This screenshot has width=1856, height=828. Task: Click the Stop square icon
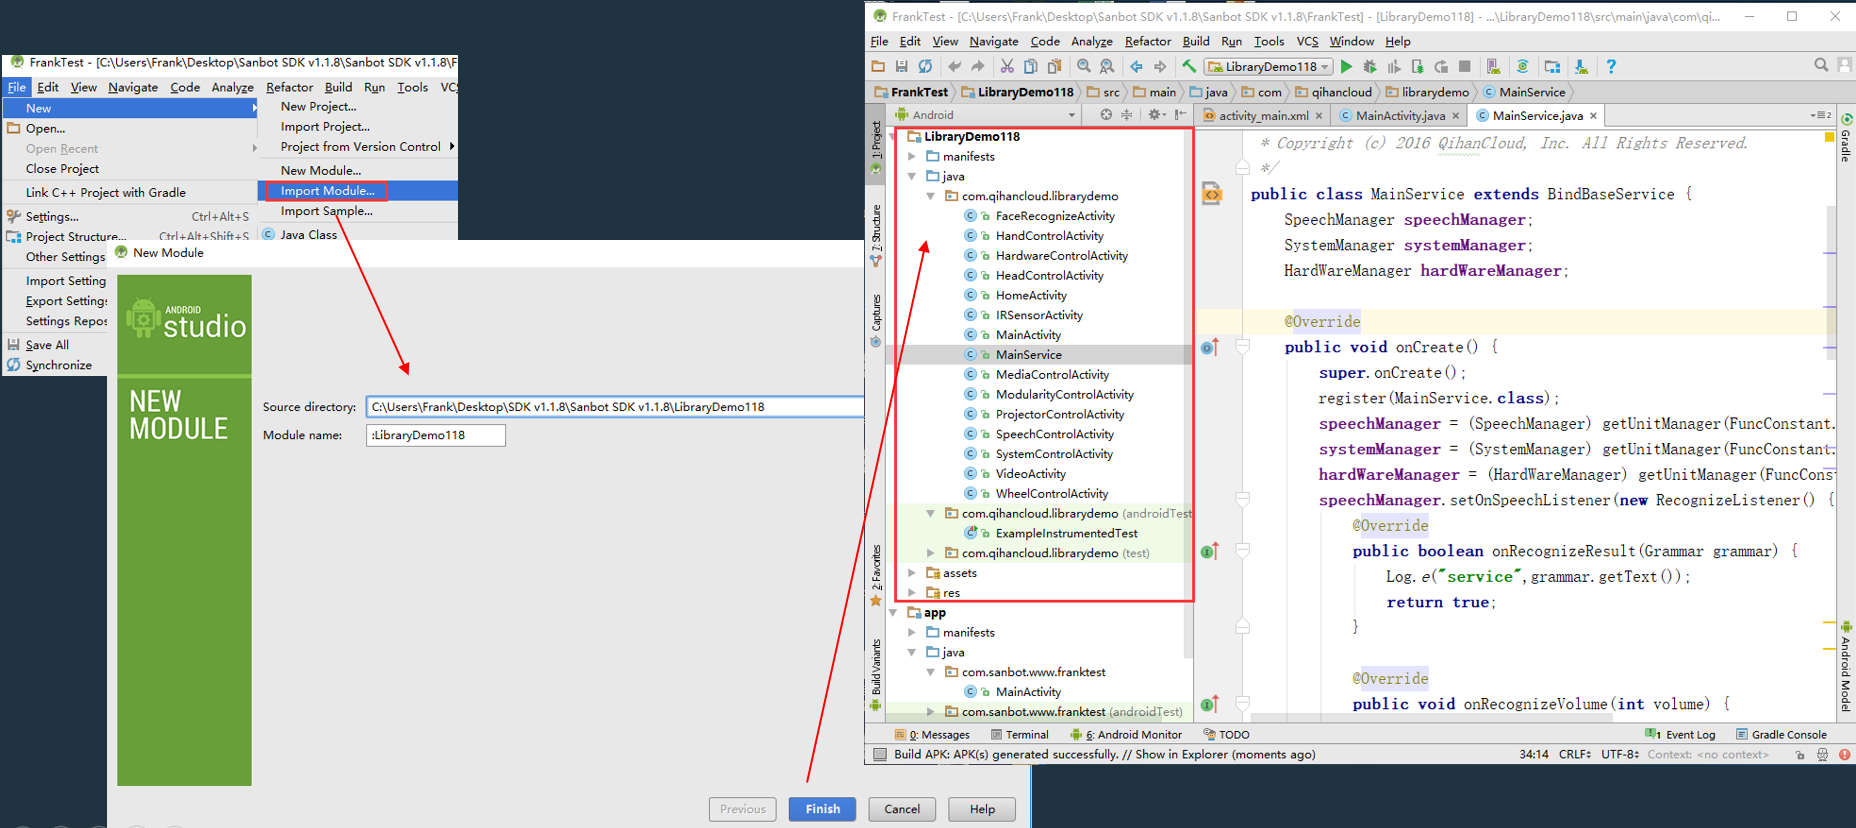click(1465, 67)
